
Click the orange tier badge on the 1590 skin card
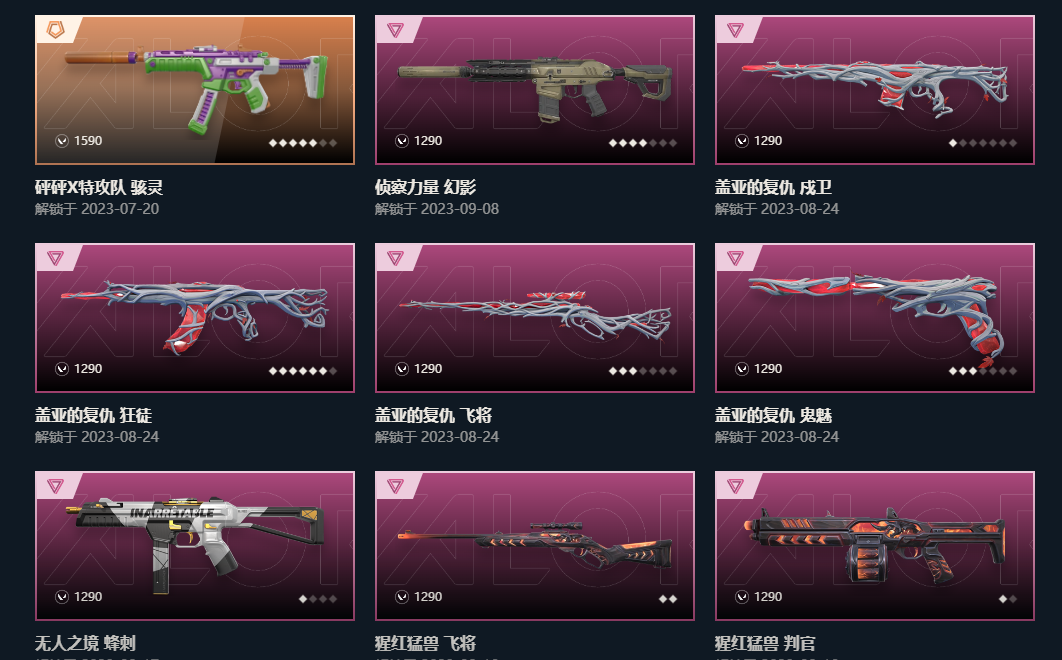(x=55, y=30)
